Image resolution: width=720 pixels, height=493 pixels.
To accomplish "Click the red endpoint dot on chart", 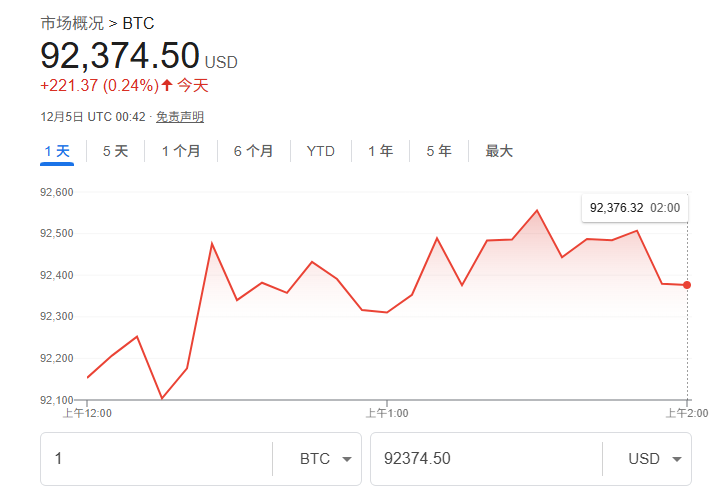I will (687, 285).
